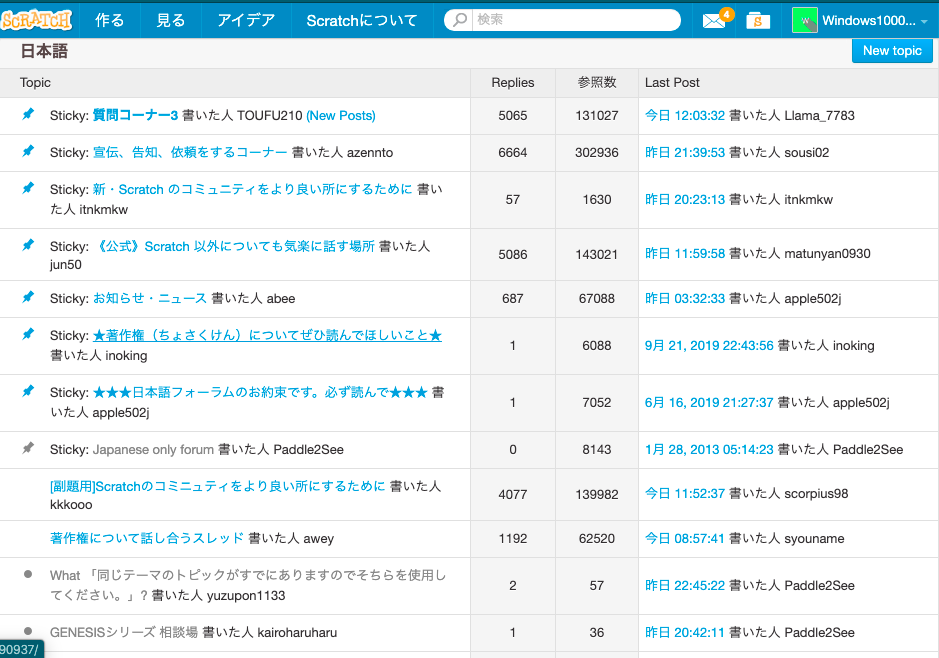Screen dimensions: 939x658
Task: Open 宣伝、告知、依頼をするコーナー topic
Action: (x=190, y=153)
